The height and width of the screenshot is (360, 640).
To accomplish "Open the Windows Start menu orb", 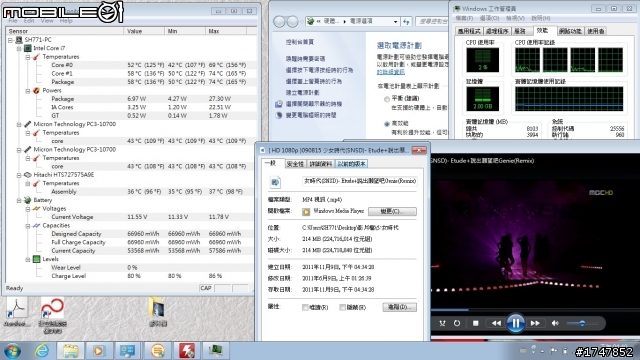I will pos(12,351).
